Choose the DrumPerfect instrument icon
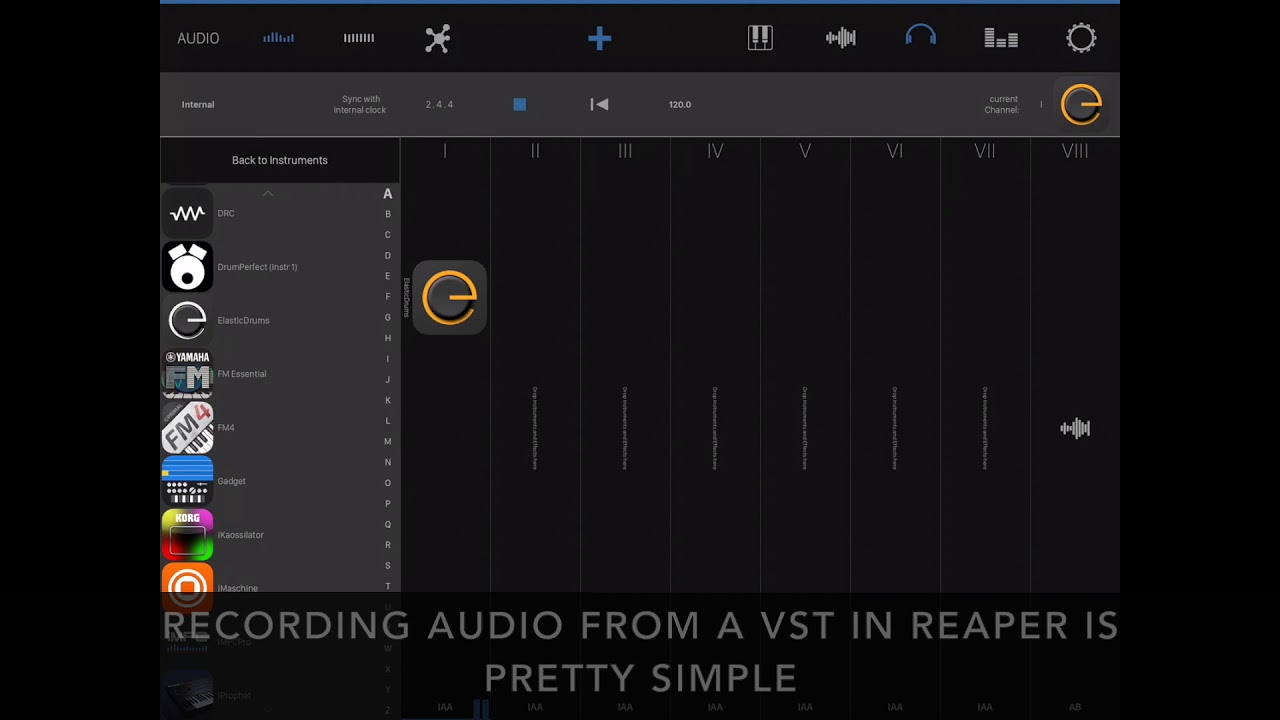This screenshot has width=1280, height=720. tap(187, 267)
